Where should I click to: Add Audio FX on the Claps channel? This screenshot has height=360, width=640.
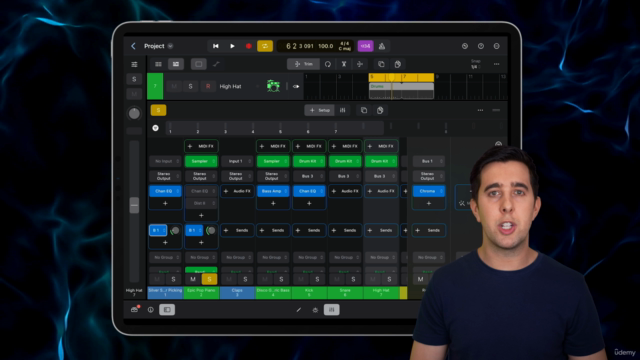point(237,191)
